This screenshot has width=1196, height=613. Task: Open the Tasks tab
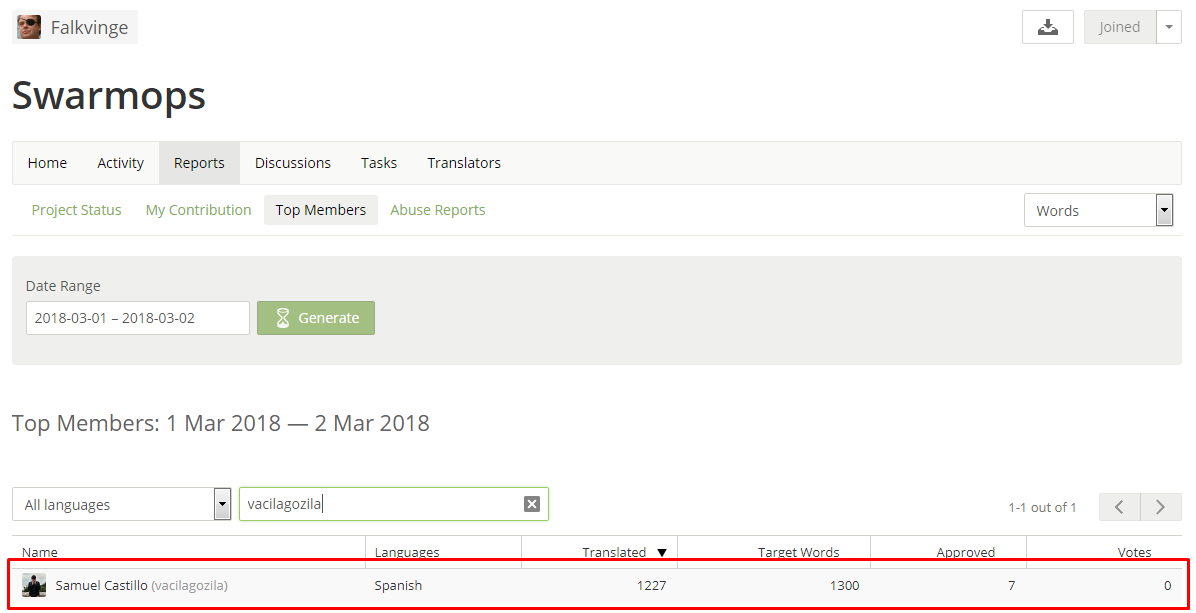[x=379, y=162]
